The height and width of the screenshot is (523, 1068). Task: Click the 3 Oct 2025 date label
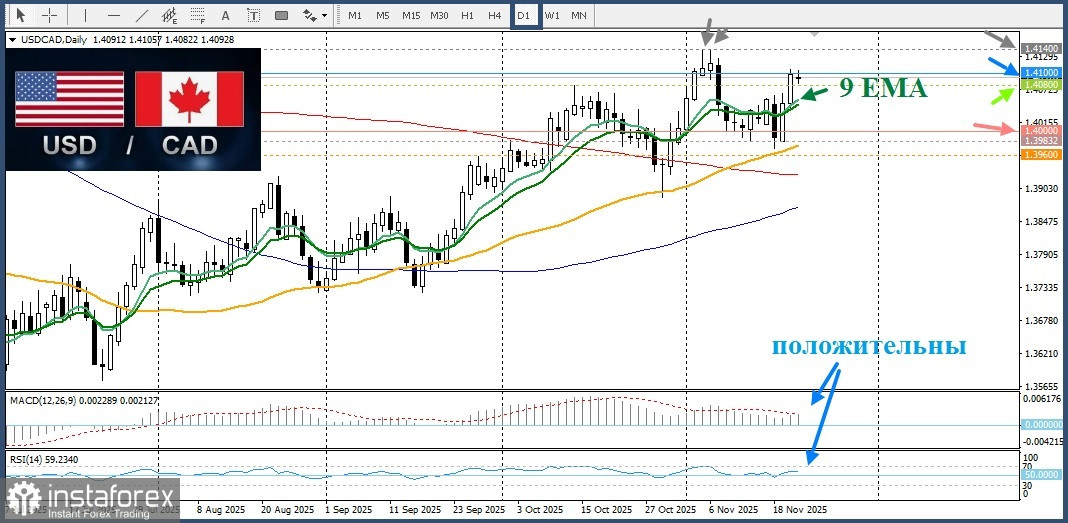[x=541, y=509]
